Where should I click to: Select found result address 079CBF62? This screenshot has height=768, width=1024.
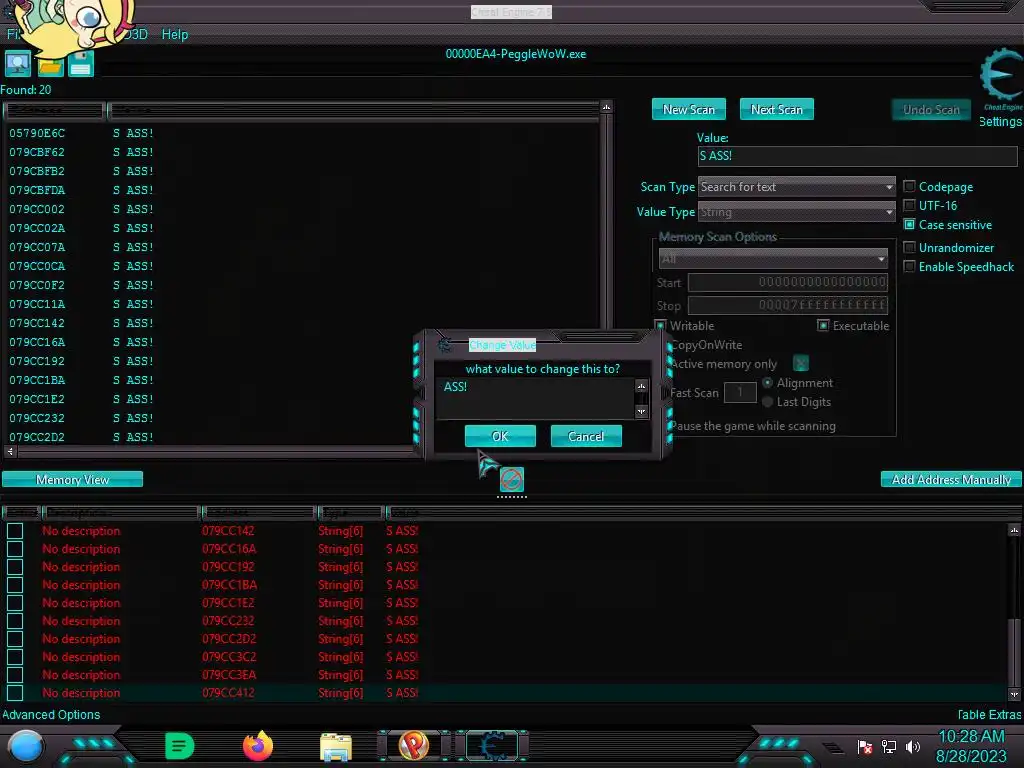tap(37, 152)
